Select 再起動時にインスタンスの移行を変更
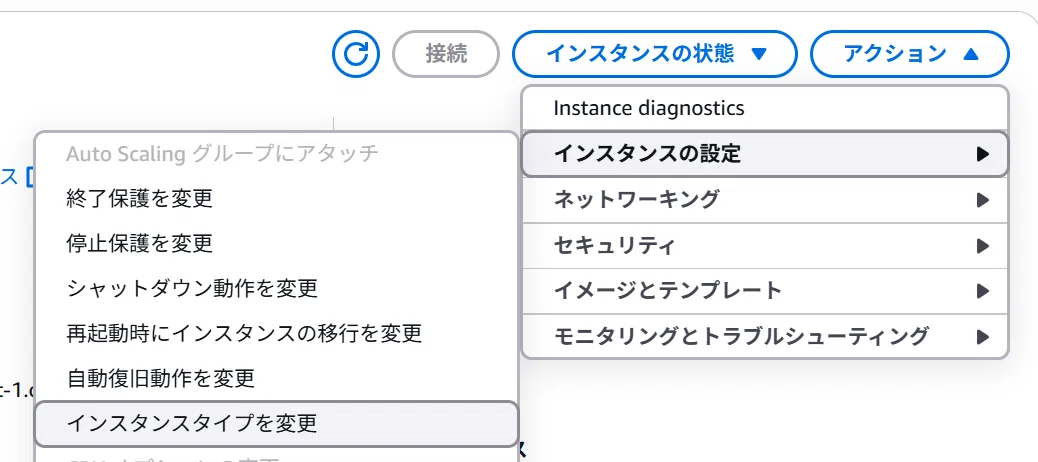The image size is (1038, 462). 276,333
